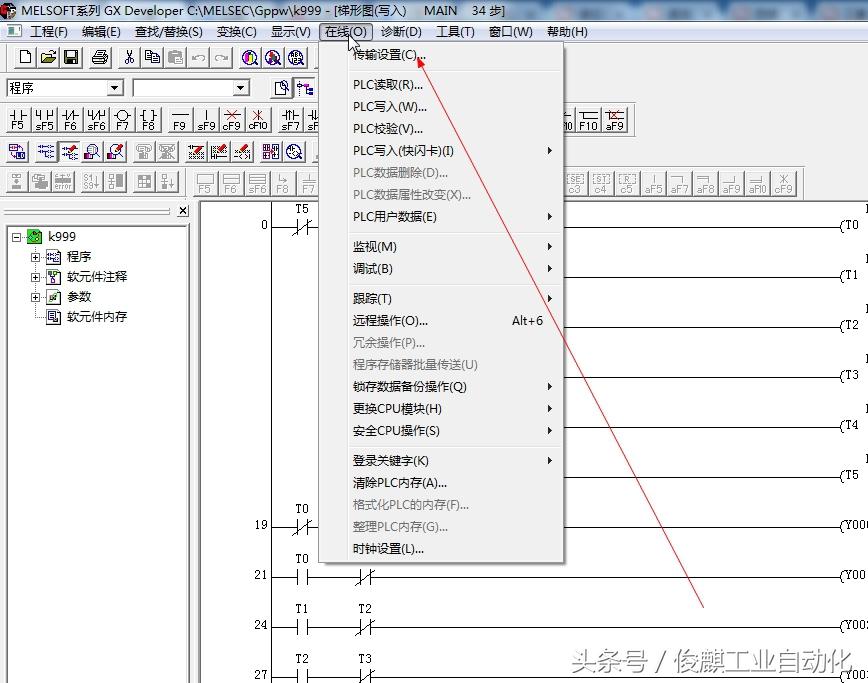Image resolution: width=868 pixels, height=683 pixels.
Task: Close the project tree panel
Action: [x=183, y=211]
